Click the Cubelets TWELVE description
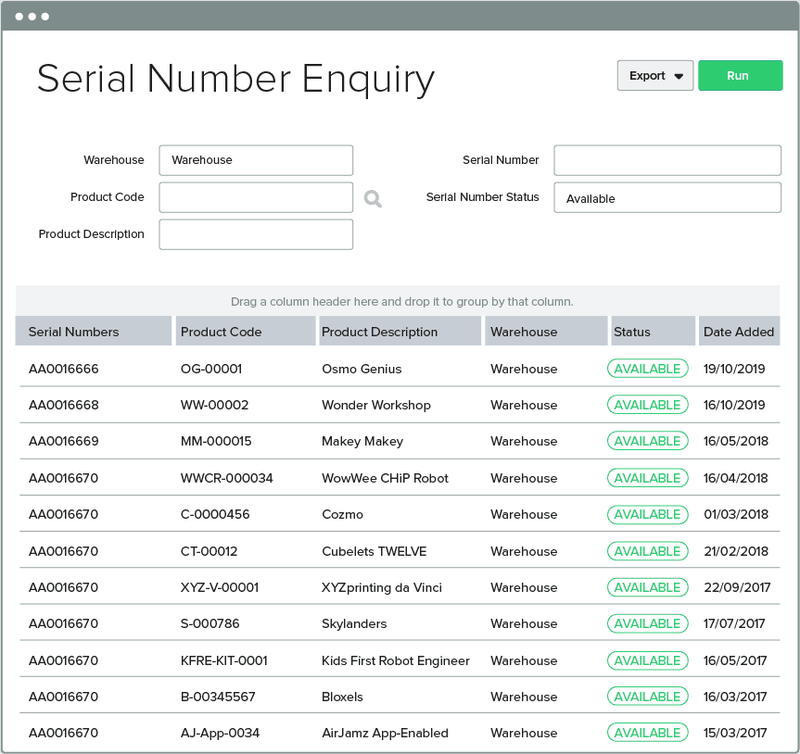This screenshot has width=800, height=754. (374, 551)
